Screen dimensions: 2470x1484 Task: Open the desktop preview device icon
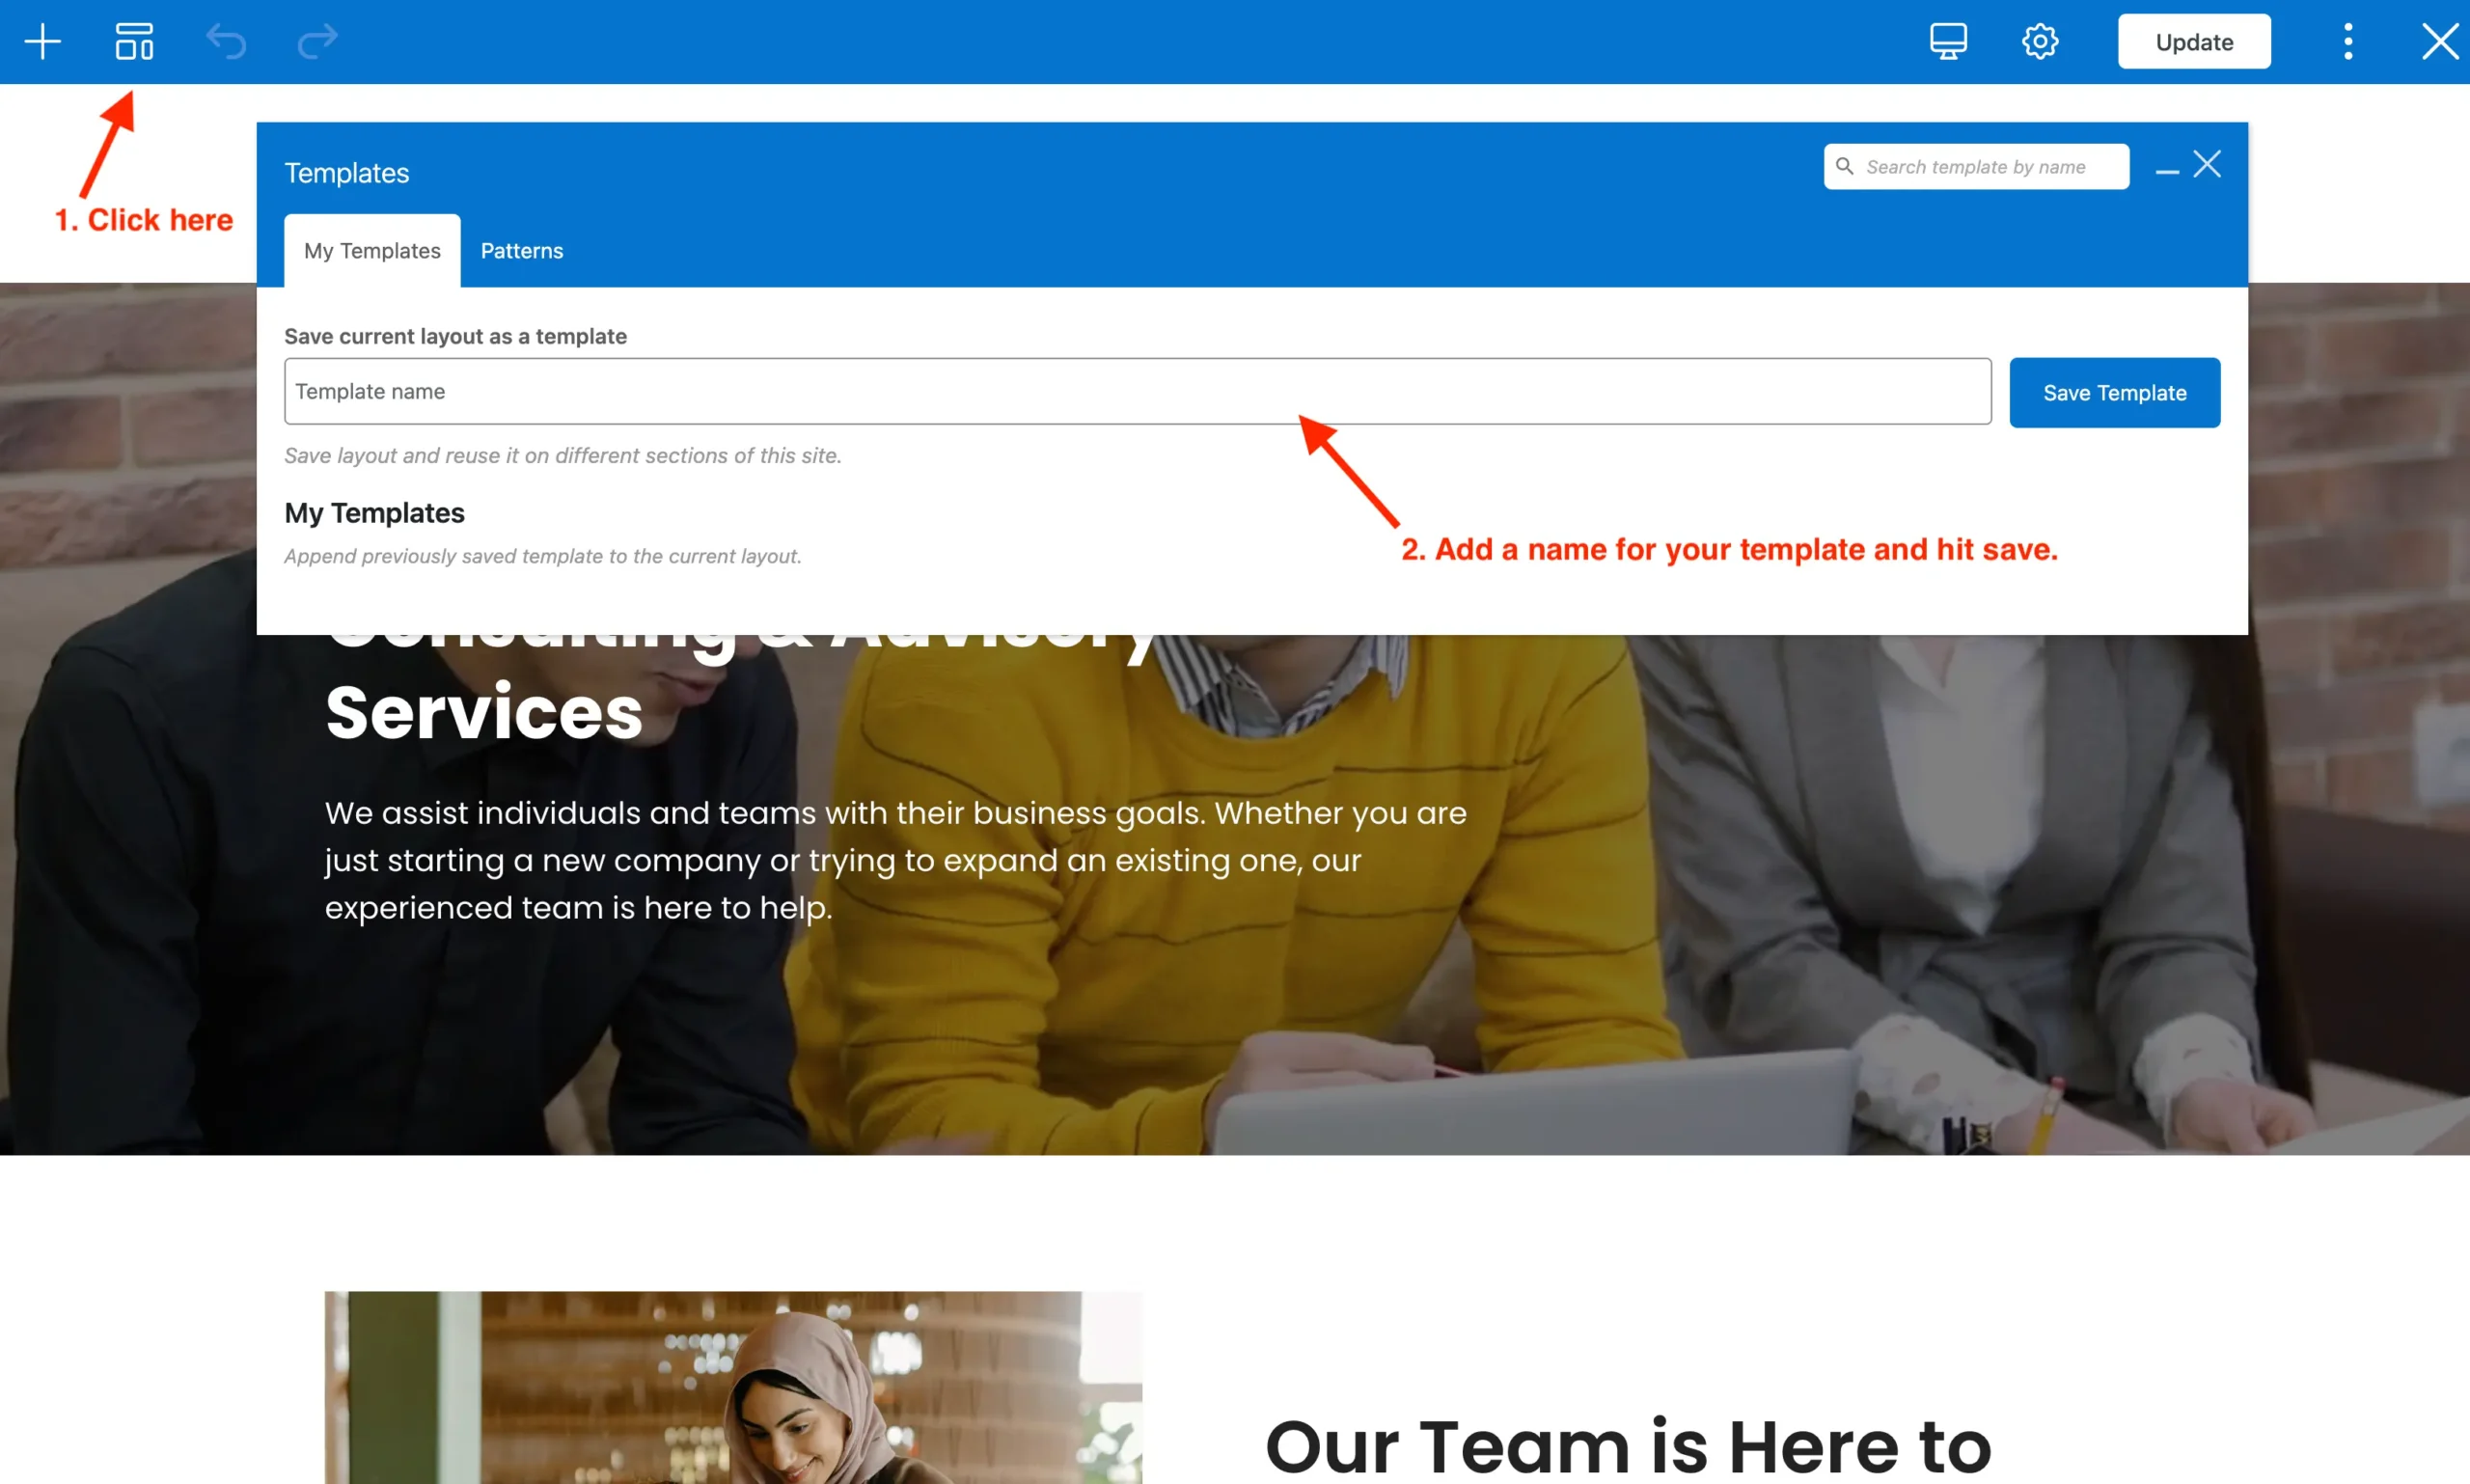(x=1948, y=42)
